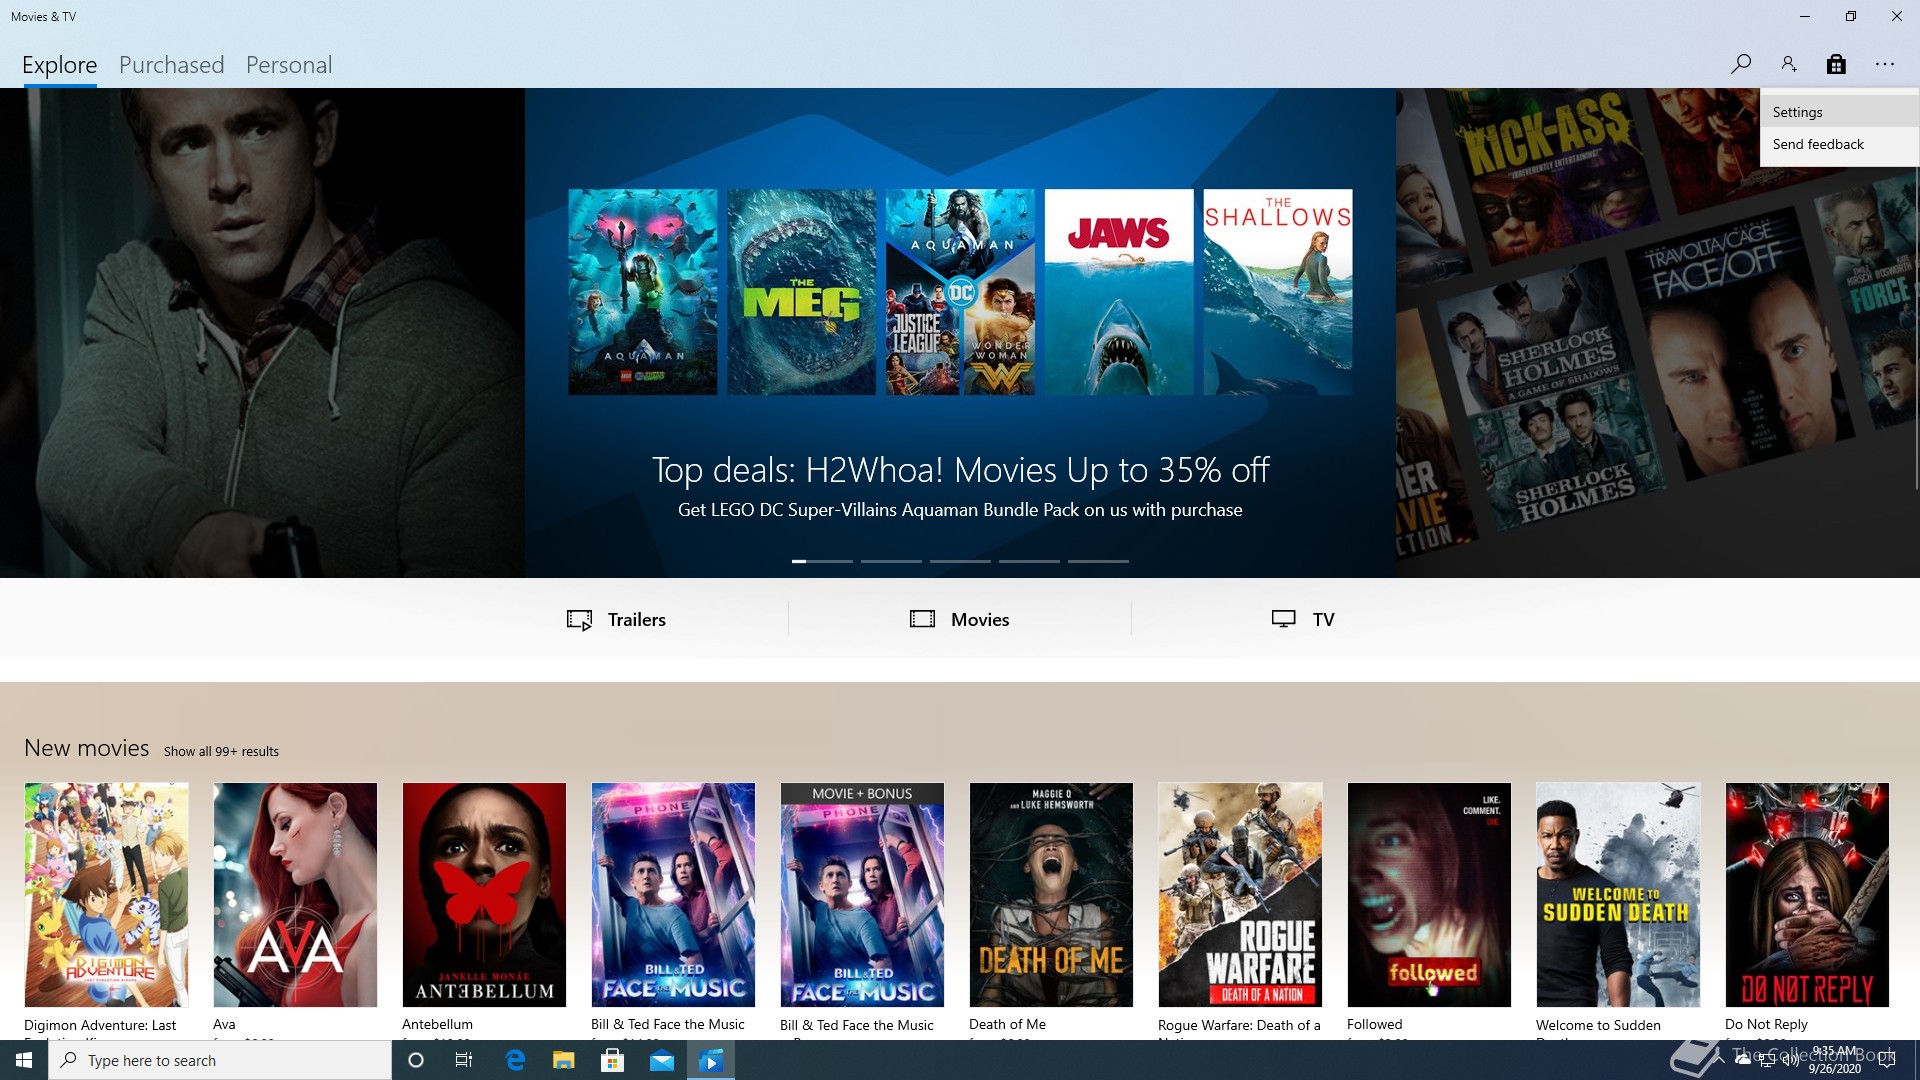The height and width of the screenshot is (1080, 1920).
Task: Open The Meg poster in banner
Action: (x=801, y=292)
